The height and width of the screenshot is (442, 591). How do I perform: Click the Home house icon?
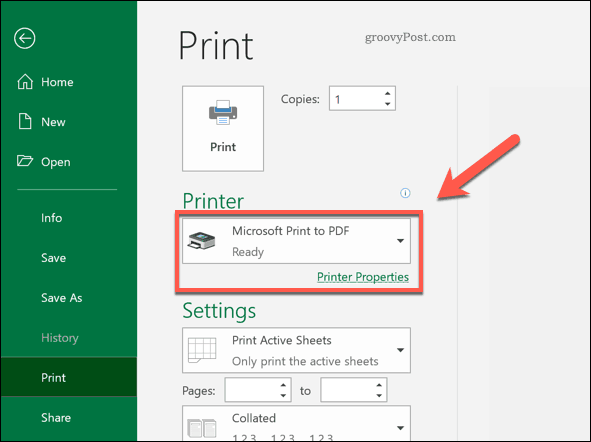(25, 81)
